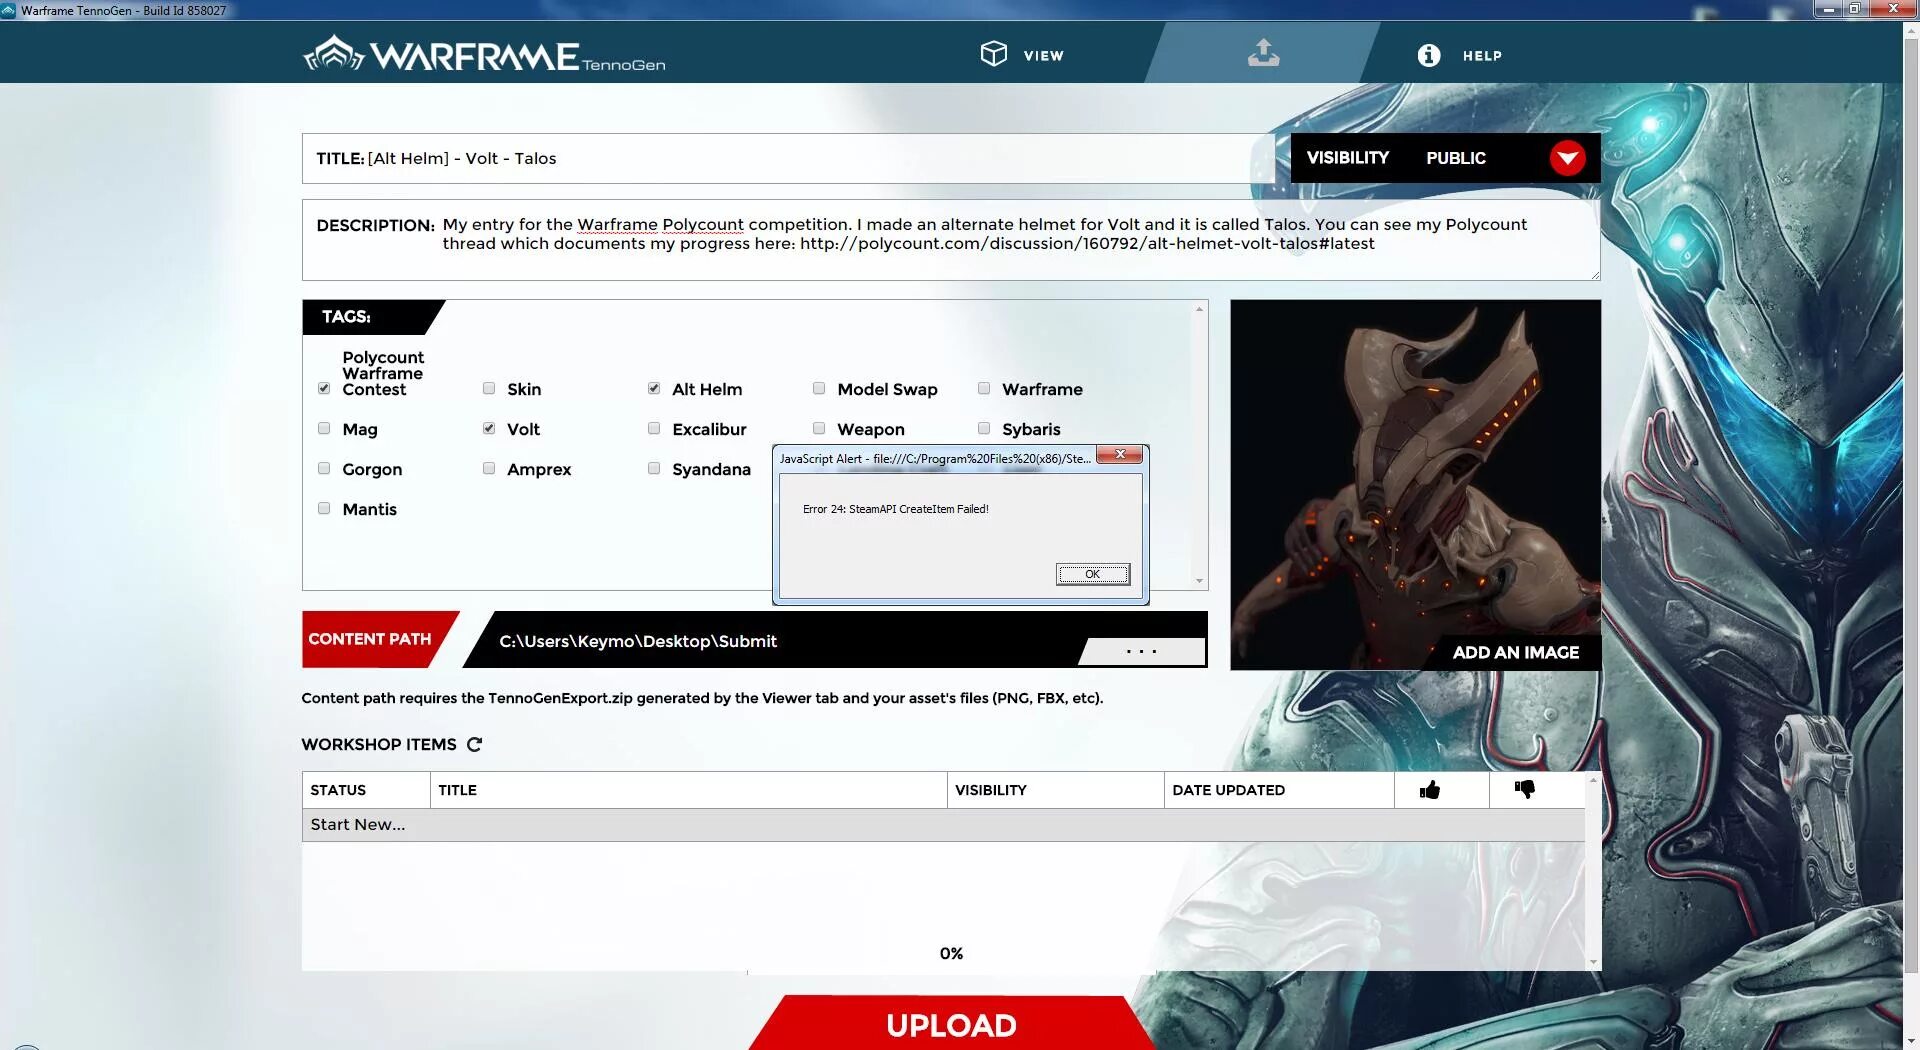Click the Error 24 message text
The image size is (1920, 1050).
(895, 509)
